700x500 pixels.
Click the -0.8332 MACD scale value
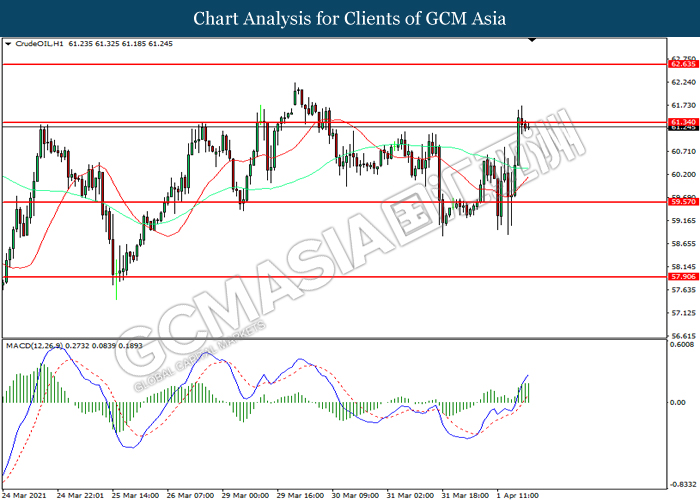pyautogui.click(x=683, y=485)
